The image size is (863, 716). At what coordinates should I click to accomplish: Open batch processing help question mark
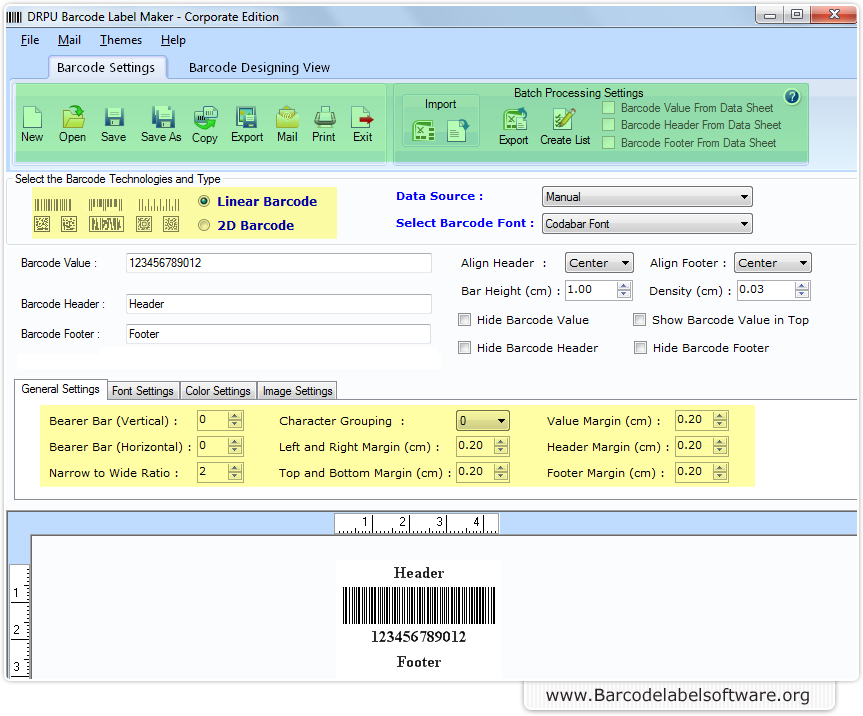tap(792, 97)
